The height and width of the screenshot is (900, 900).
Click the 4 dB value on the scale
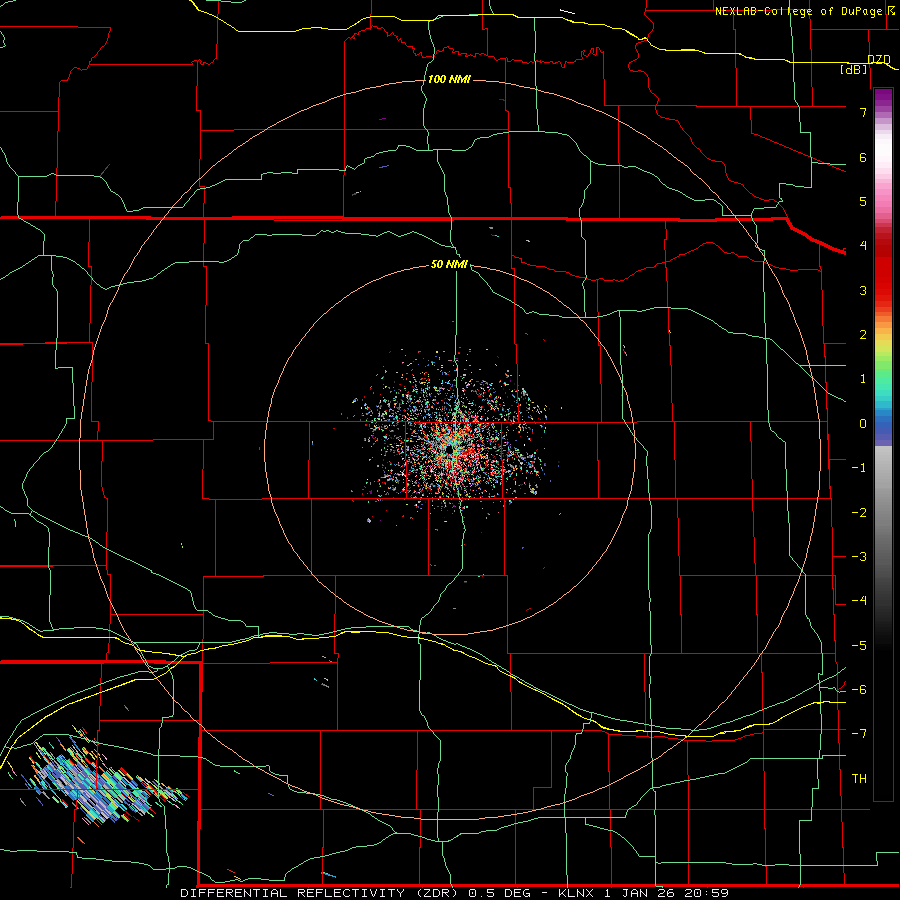pyautogui.click(x=863, y=246)
